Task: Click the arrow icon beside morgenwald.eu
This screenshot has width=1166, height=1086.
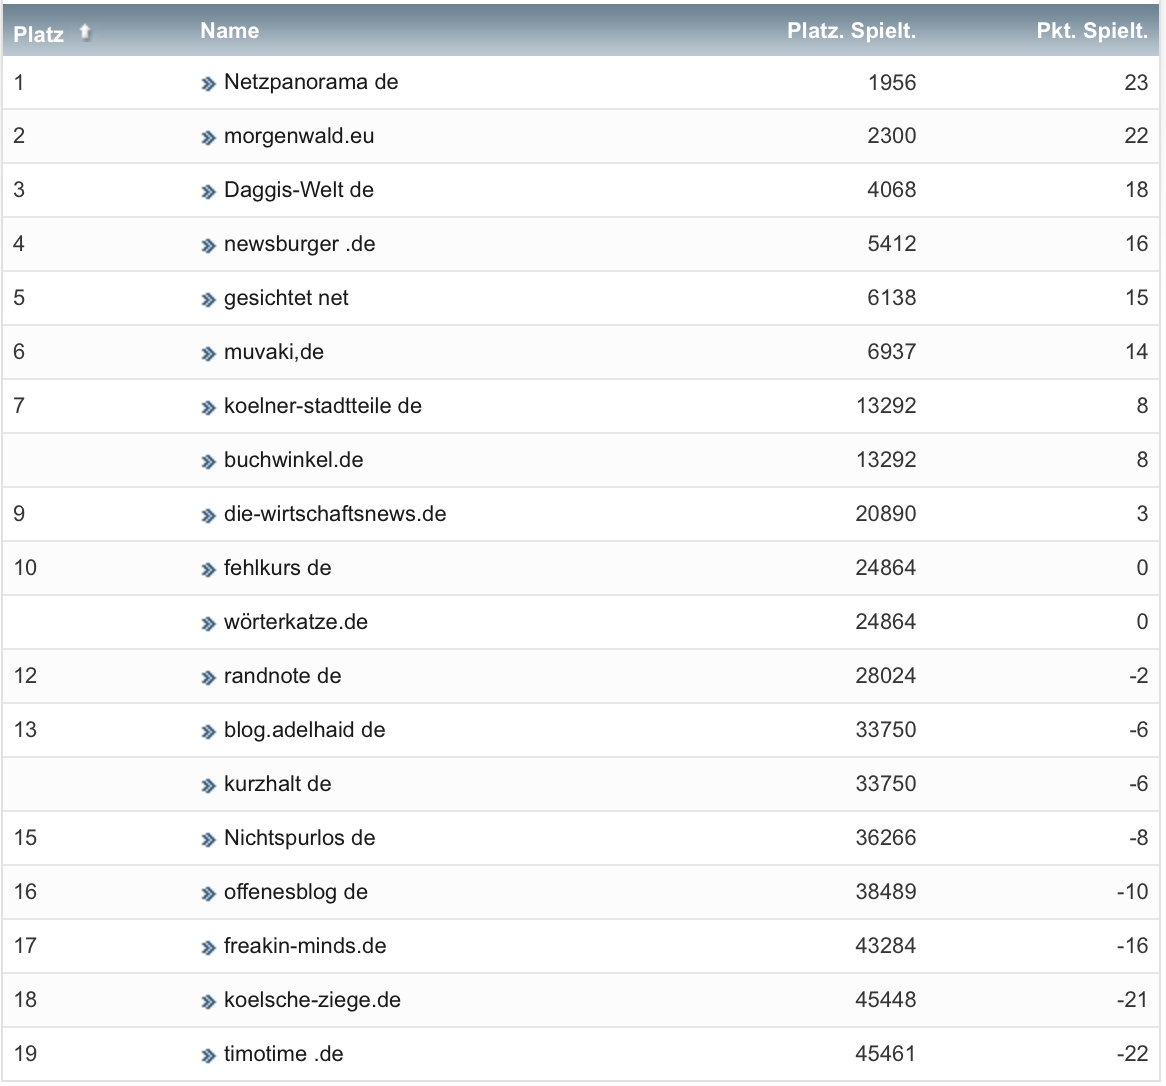Action: coord(208,138)
